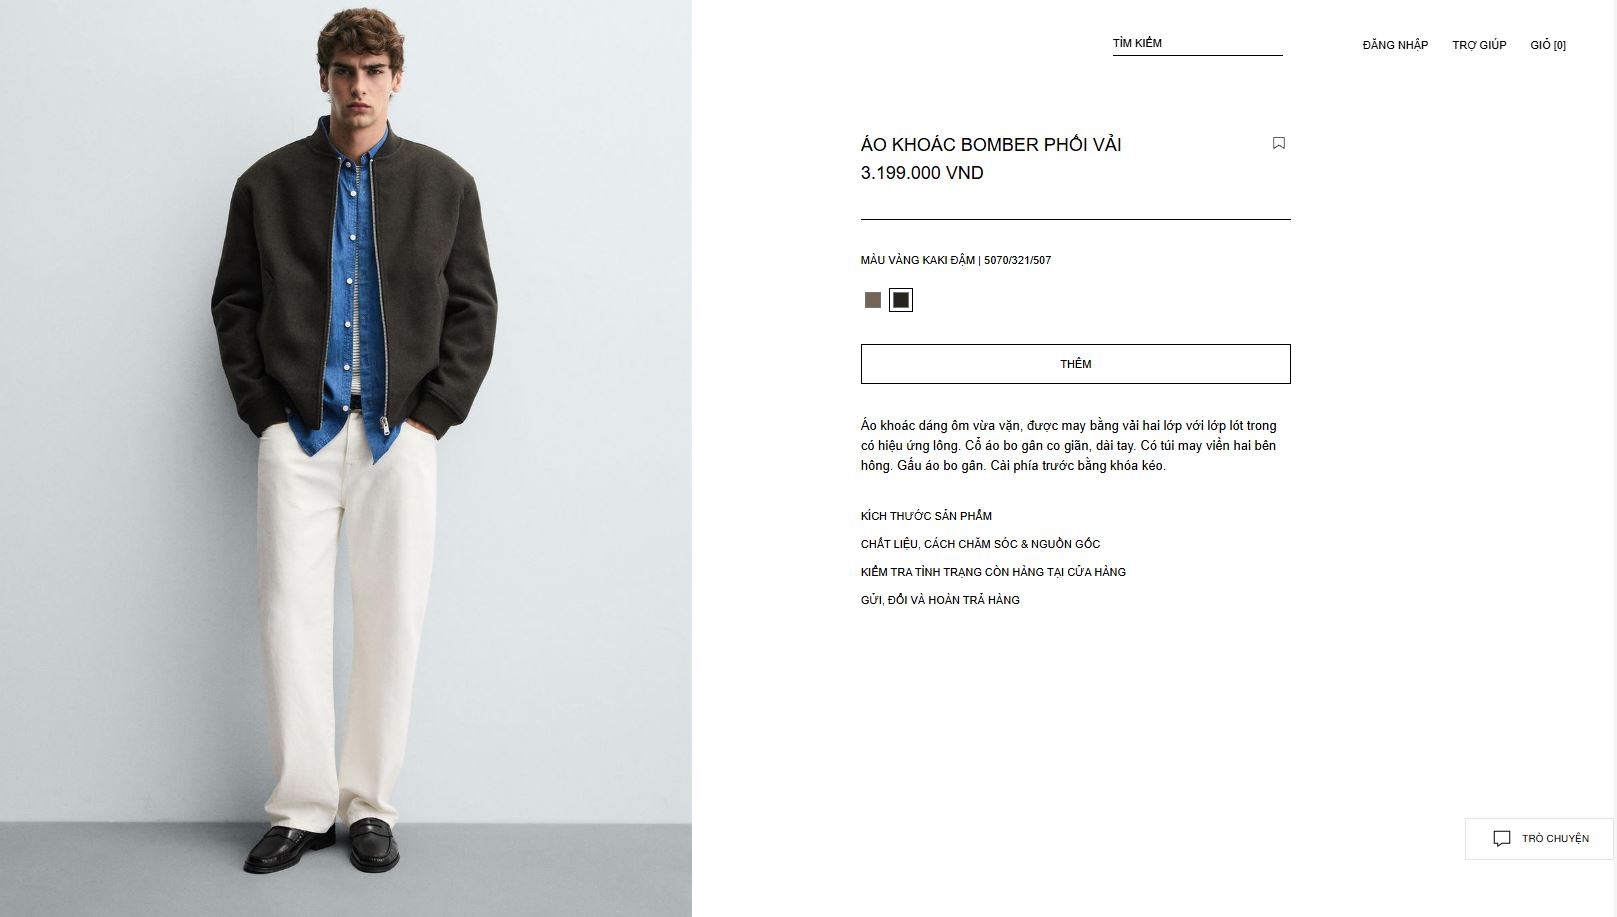
Task: Select the dark khaki color swatch
Action: coord(901,300)
